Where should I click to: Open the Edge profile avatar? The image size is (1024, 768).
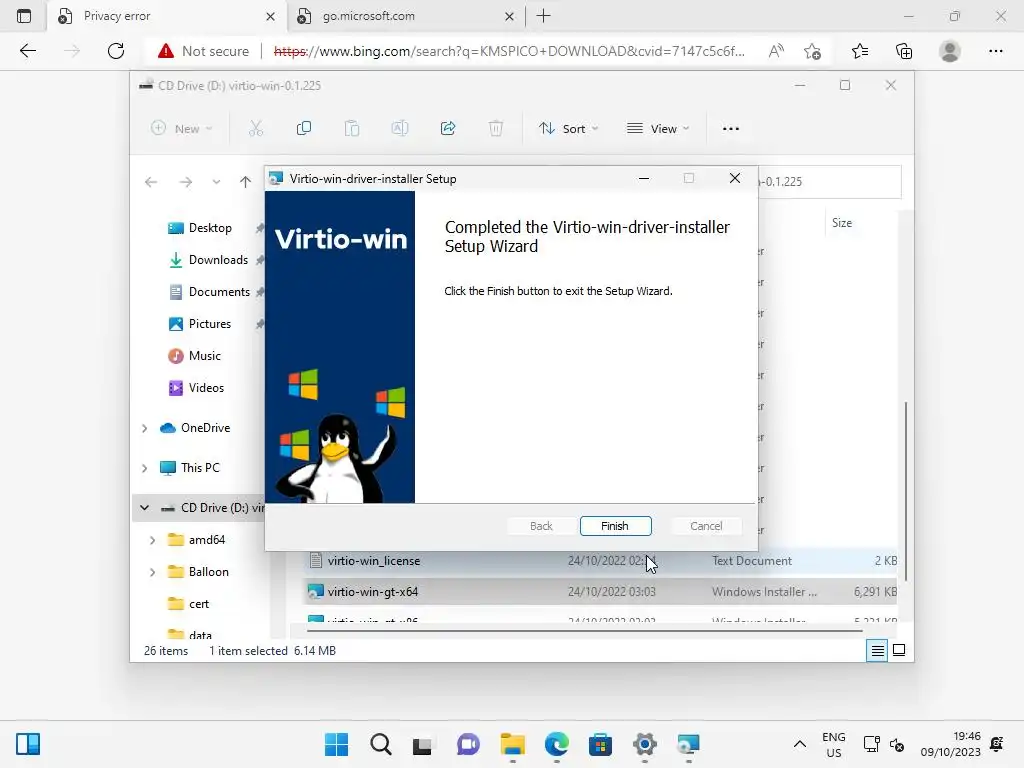click(x=950, y=51)
